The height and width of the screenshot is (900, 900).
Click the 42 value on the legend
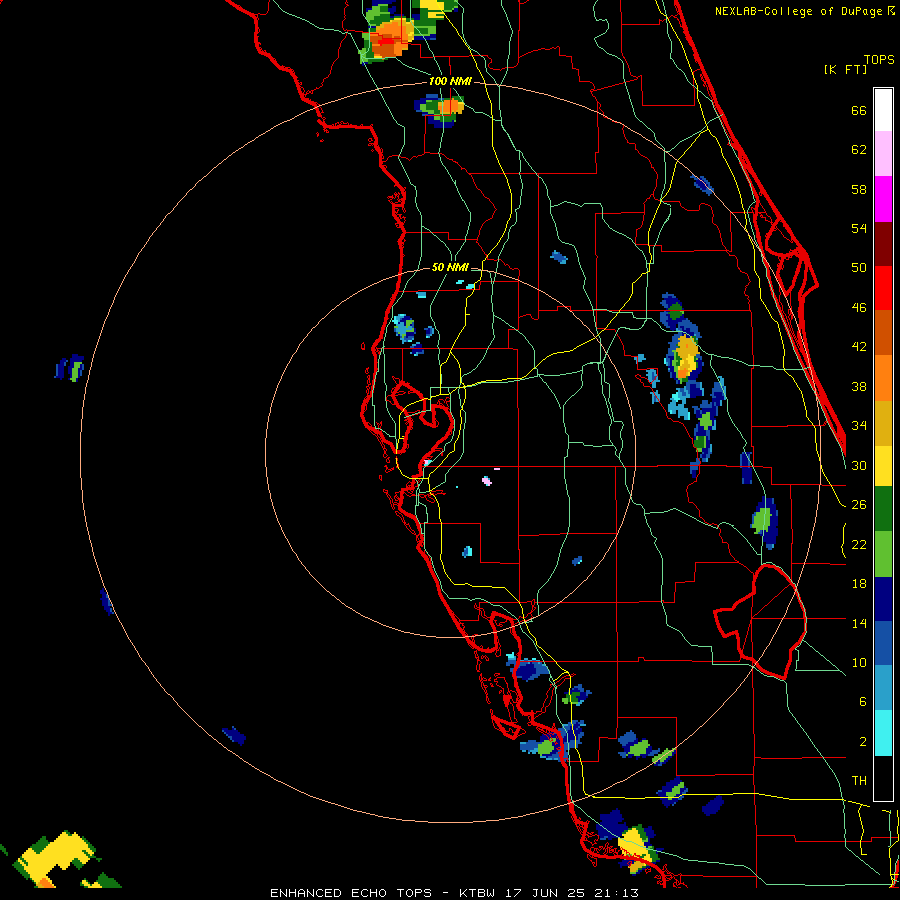[859, 347]
